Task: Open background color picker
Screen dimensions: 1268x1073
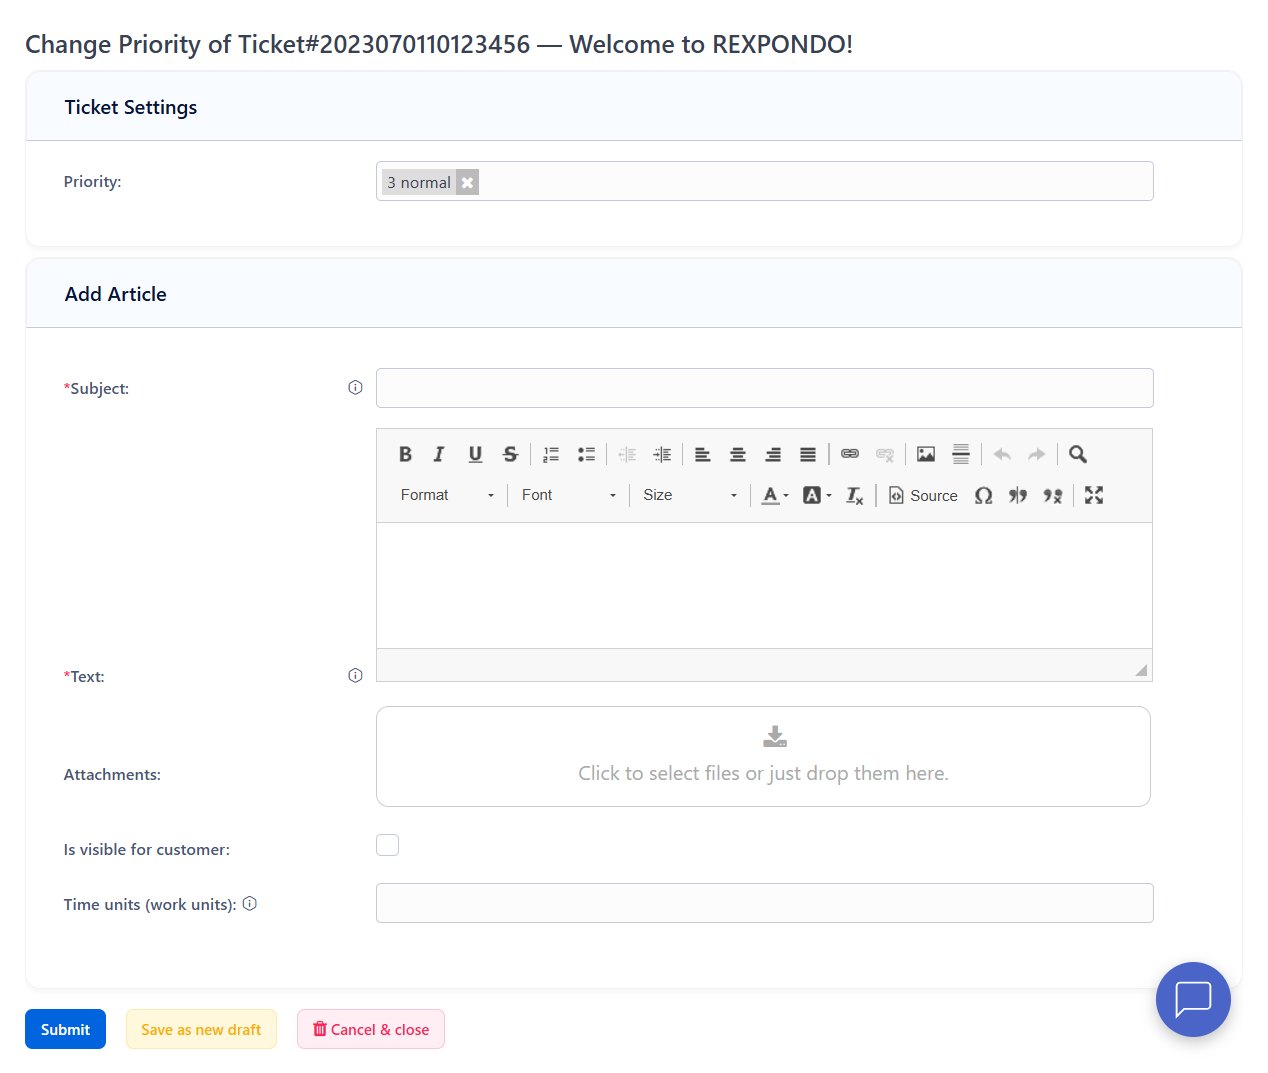Action: [817, 495]
